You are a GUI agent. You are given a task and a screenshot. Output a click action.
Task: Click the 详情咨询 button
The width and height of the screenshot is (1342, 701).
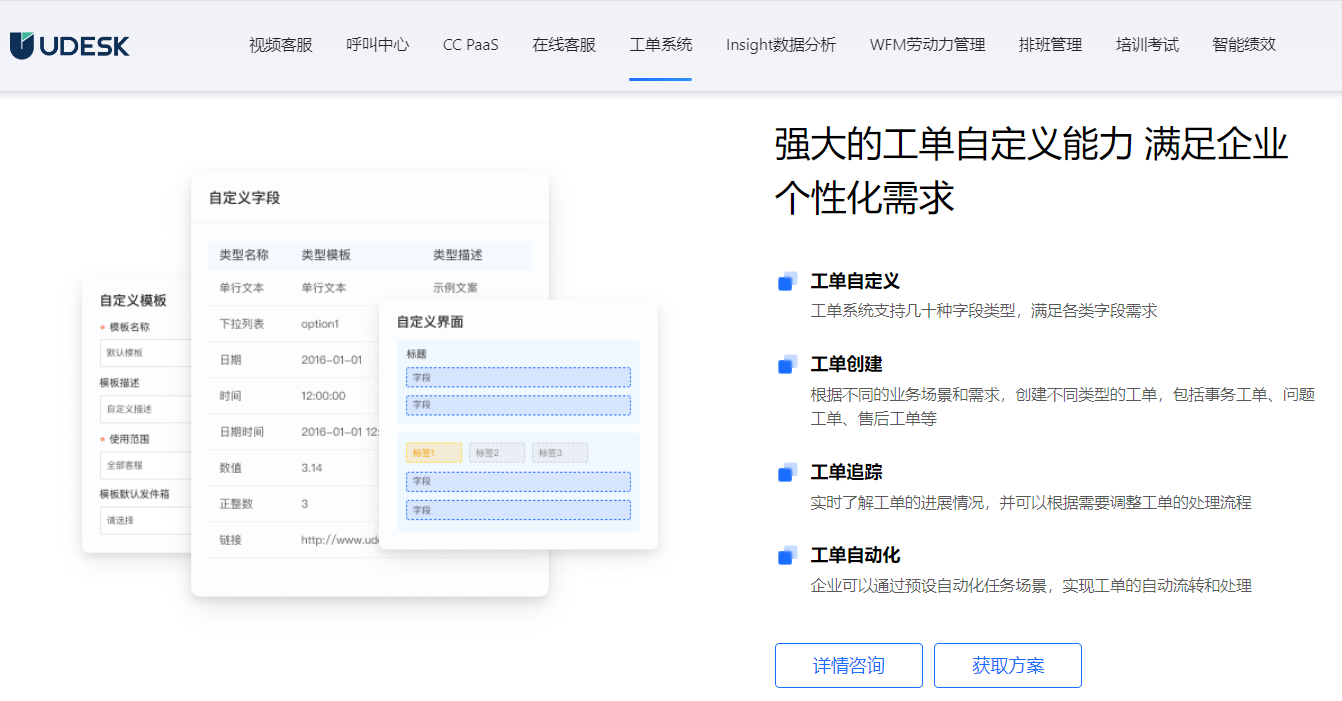click(848, 666)
